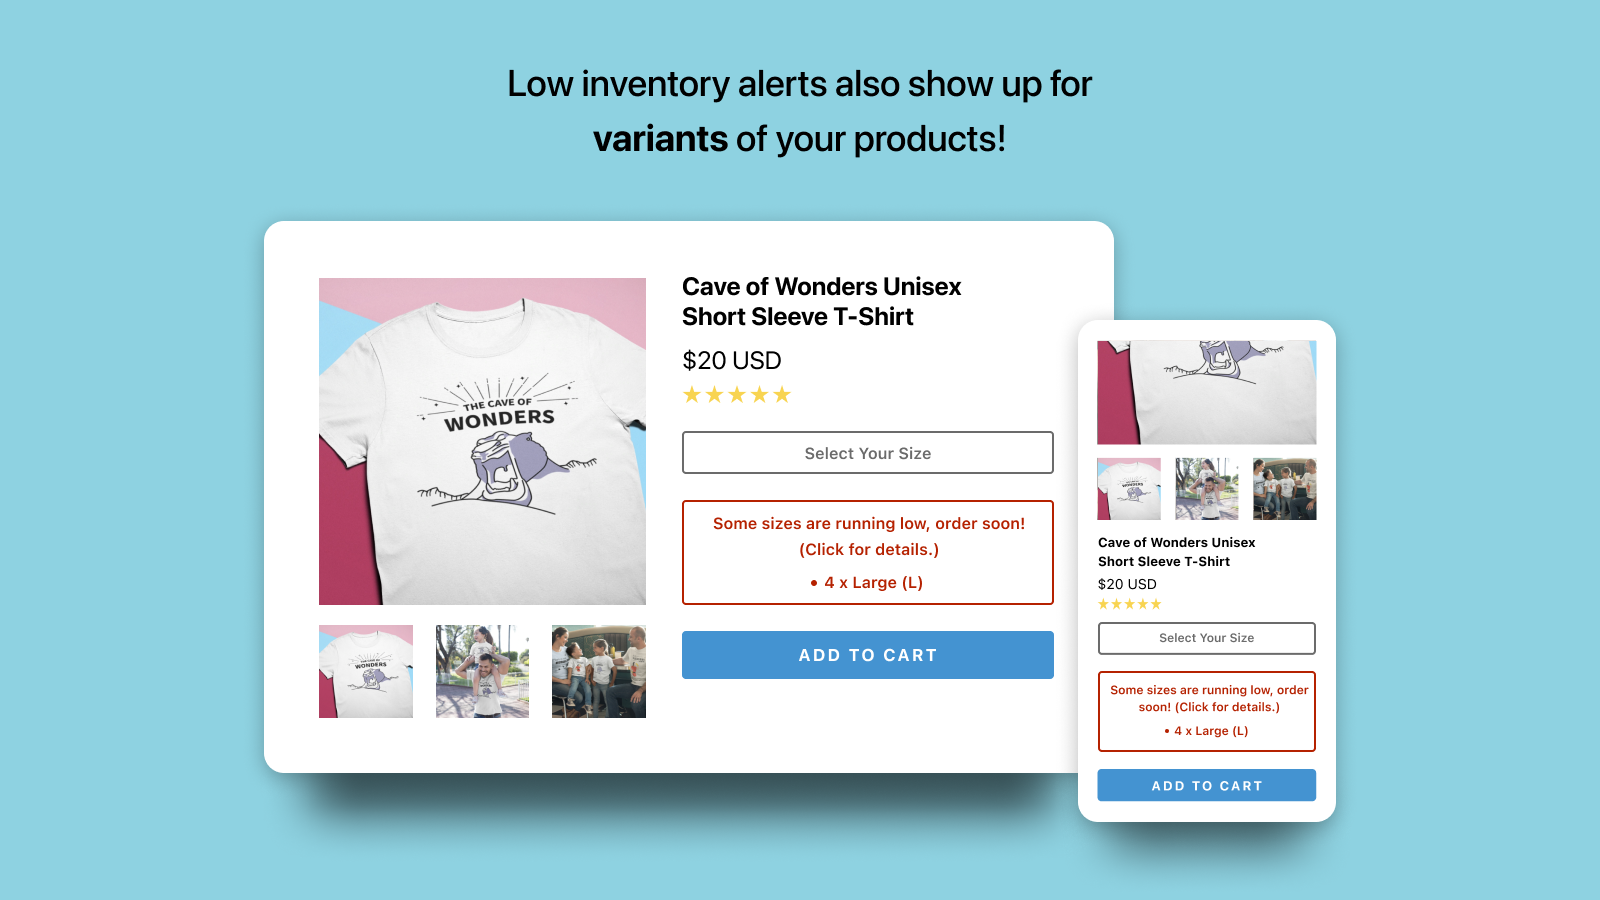Viewport: 1600px width, 900px height.
Task: Open the Select Your Size dropdown on desktop card
Action: pyautogui.click(x=867, y=453)
